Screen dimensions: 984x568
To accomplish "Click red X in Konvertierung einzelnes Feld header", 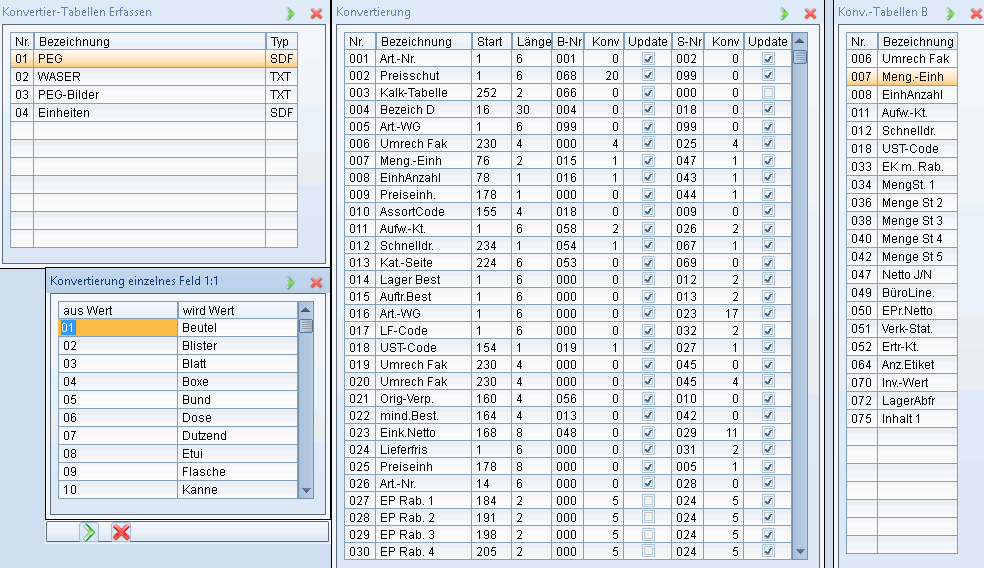I will point(316,283).
